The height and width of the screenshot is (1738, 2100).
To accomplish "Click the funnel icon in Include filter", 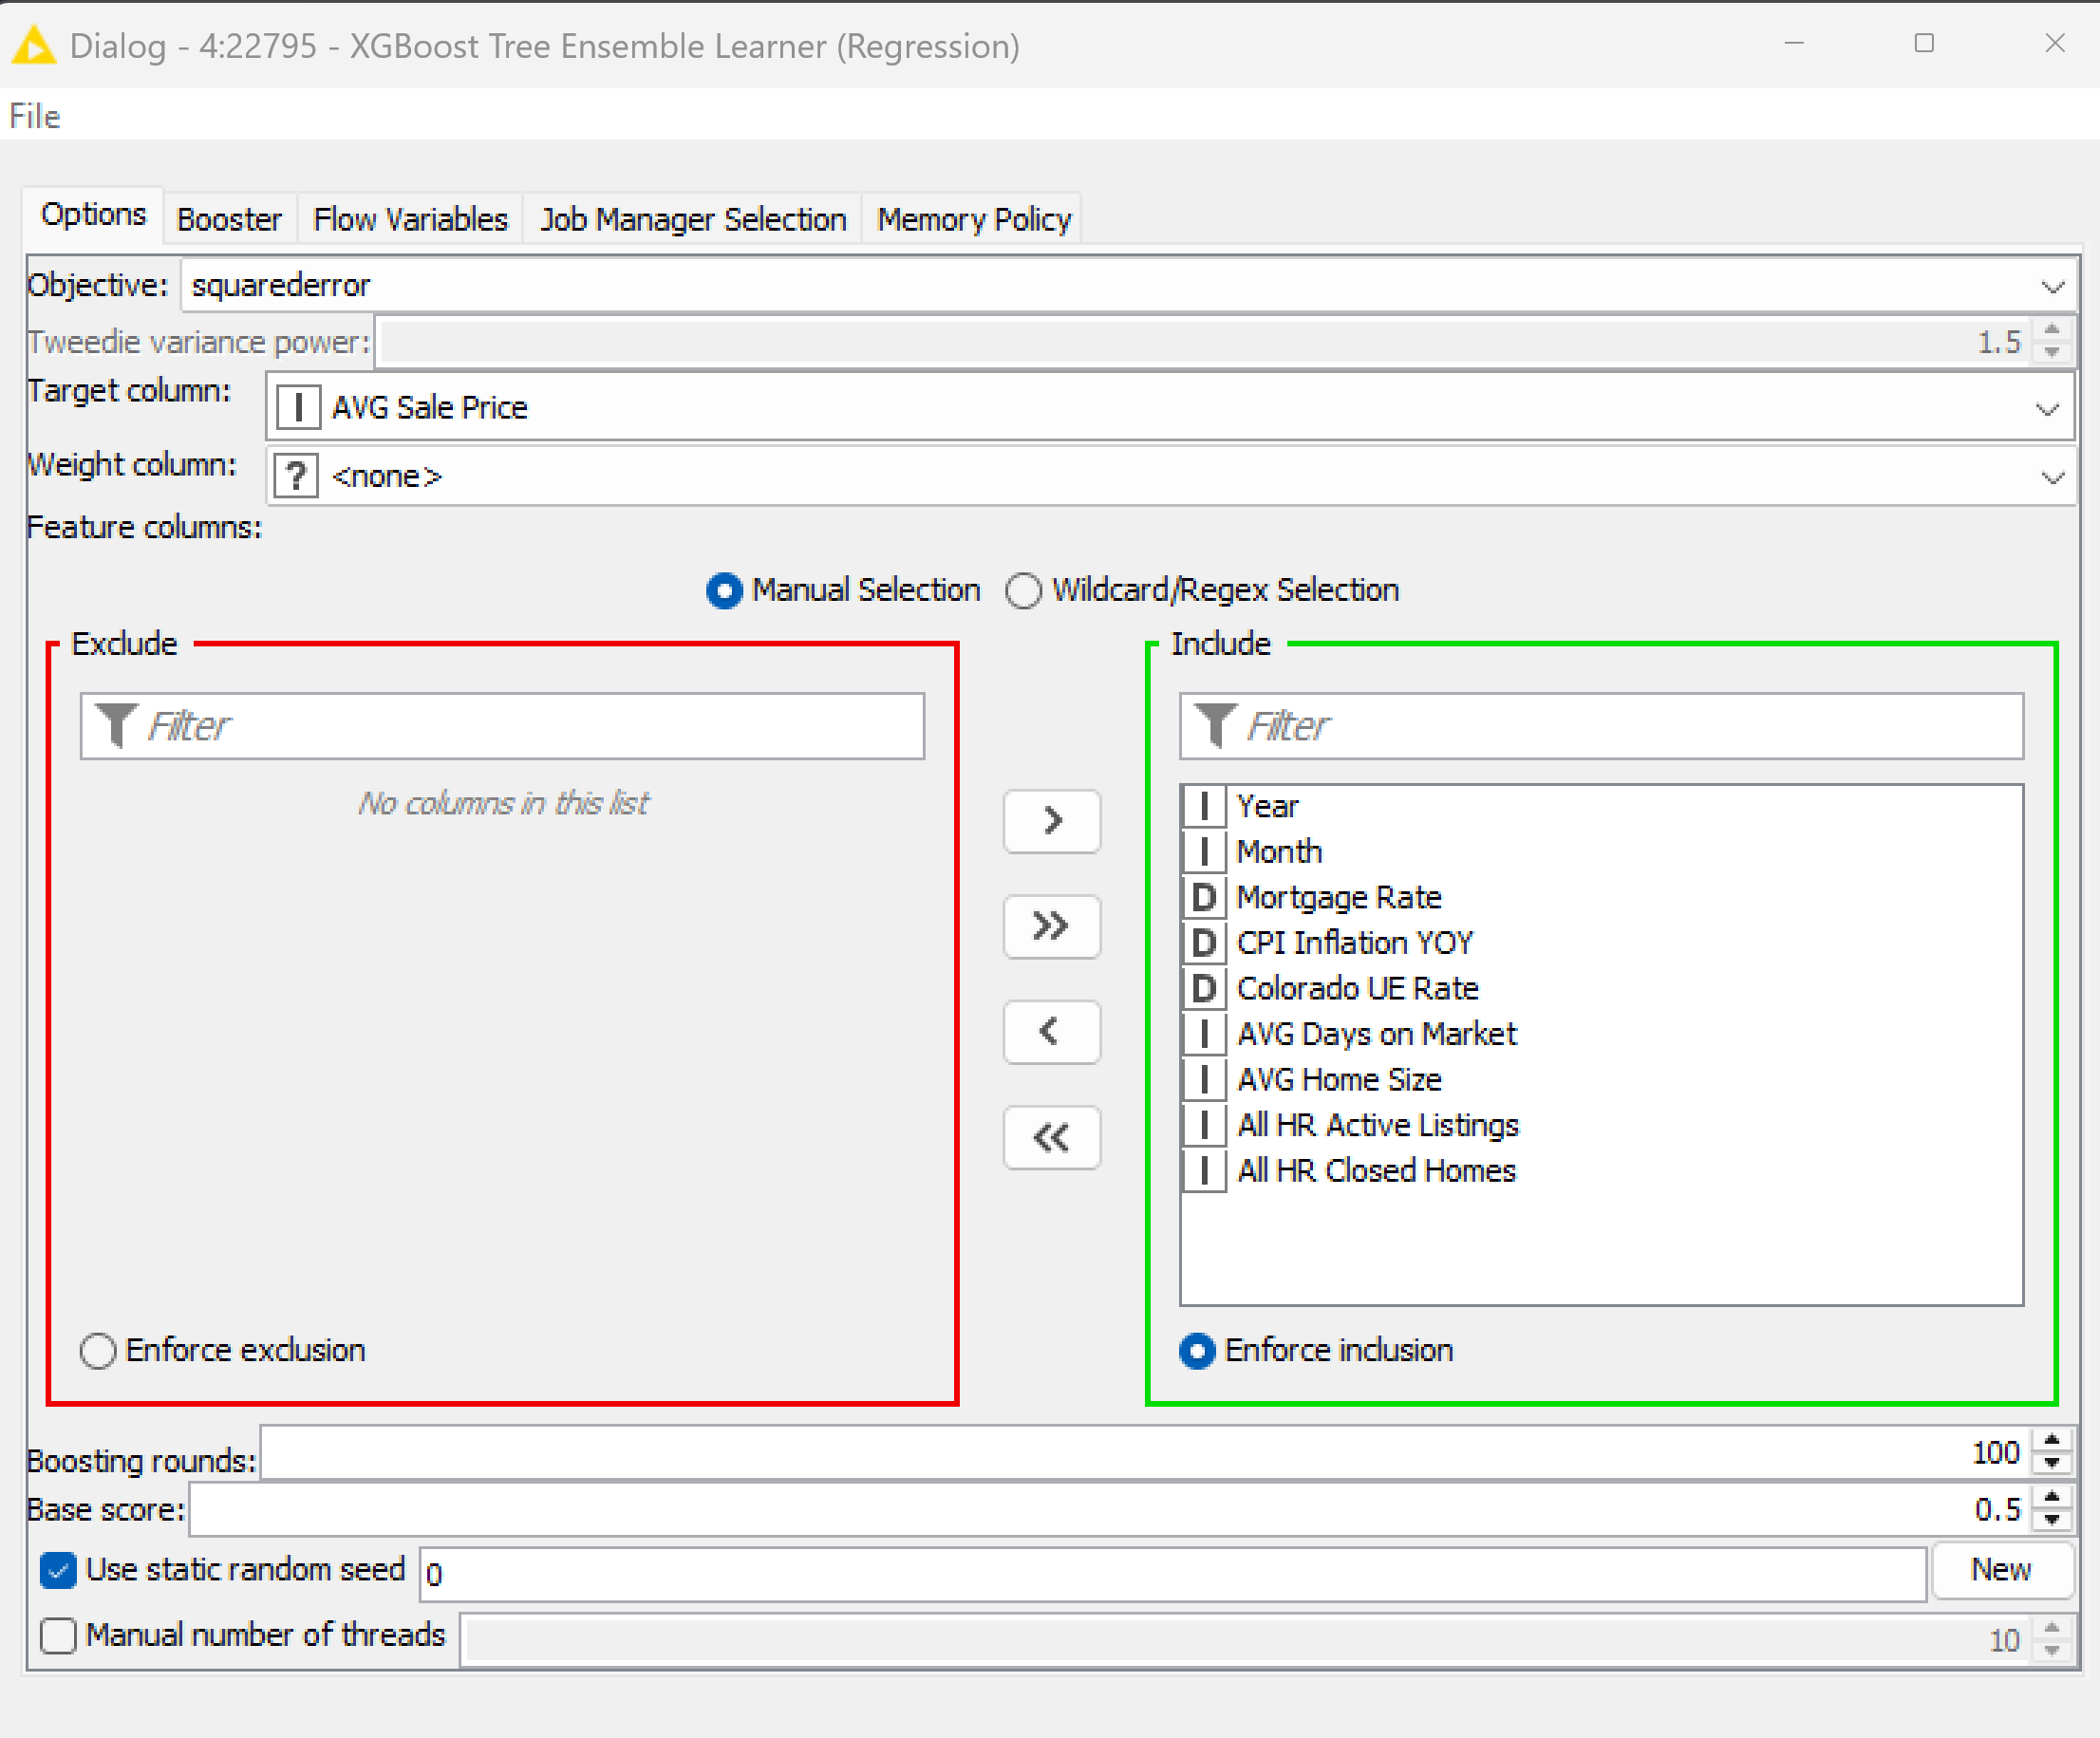I will pos(1215,725).
